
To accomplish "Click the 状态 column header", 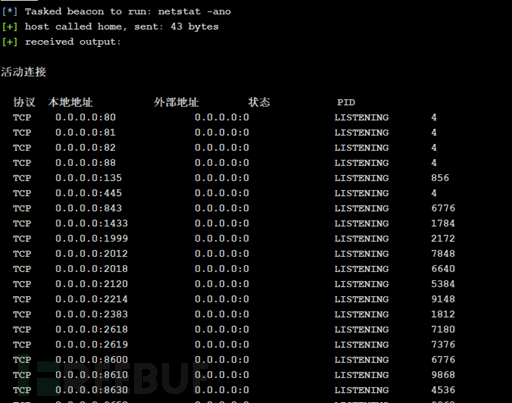I will point(259,102).
